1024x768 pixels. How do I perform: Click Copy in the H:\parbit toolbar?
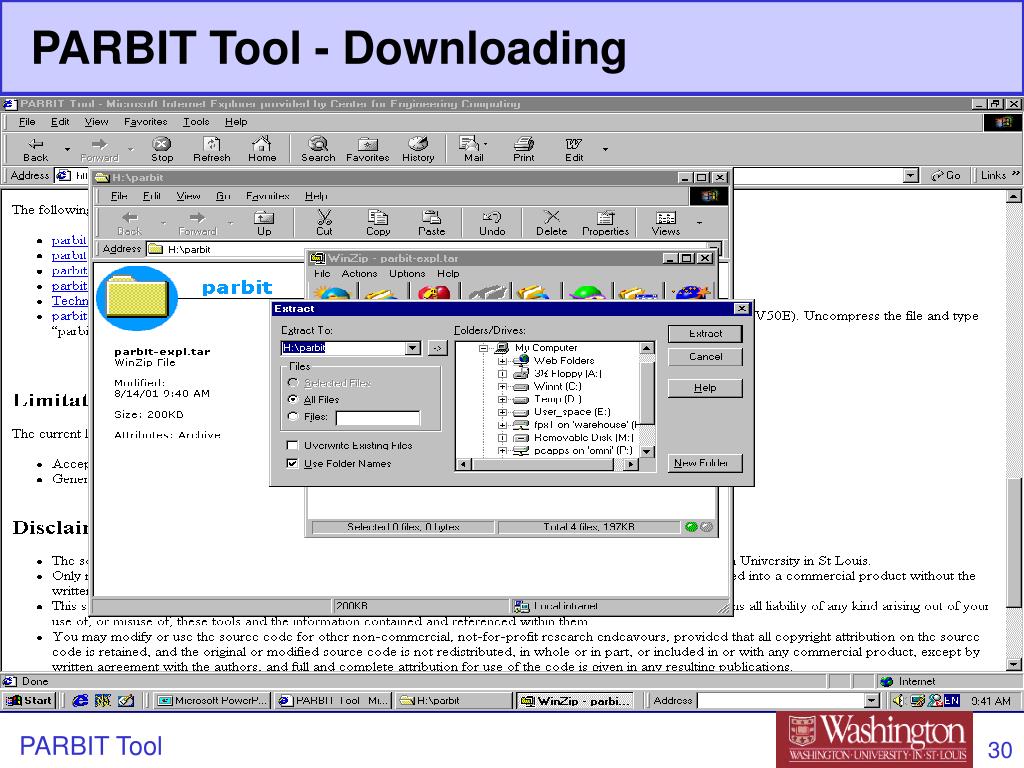click(377, 223)
